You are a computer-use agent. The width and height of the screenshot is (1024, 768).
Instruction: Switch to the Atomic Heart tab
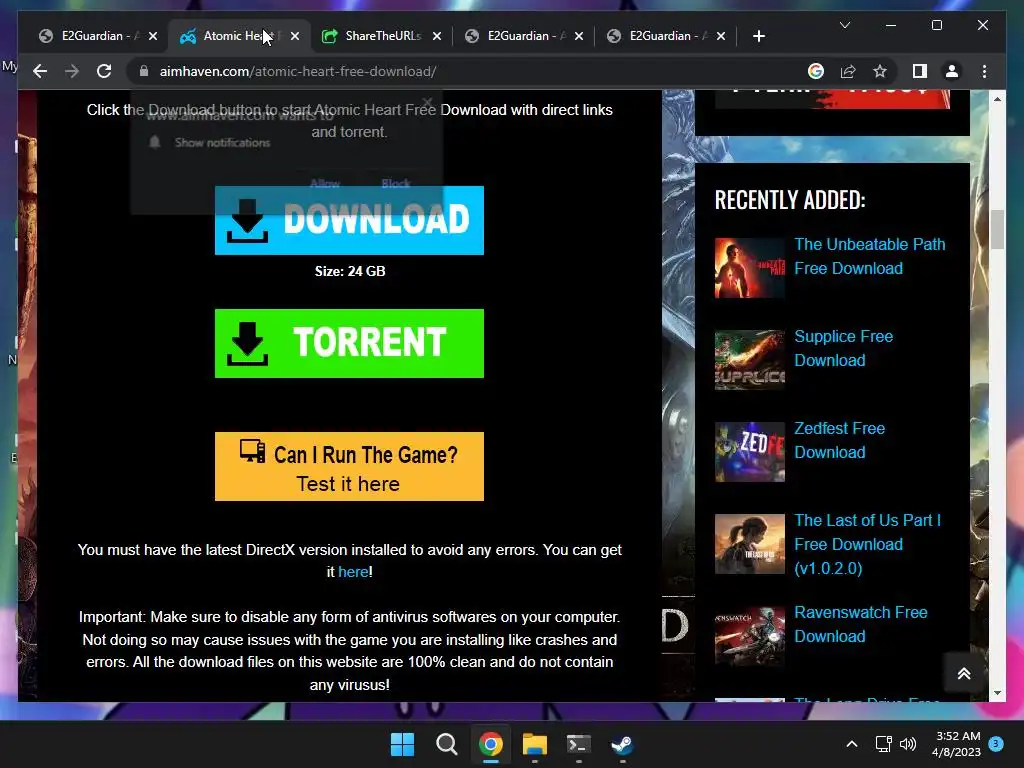(x=238, y=36)
